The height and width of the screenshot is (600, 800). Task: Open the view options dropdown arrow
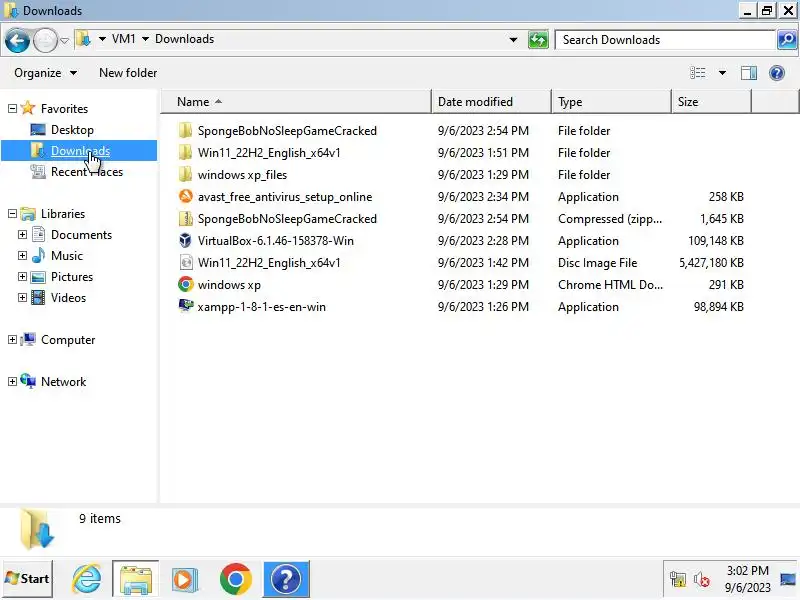point(722,73)
